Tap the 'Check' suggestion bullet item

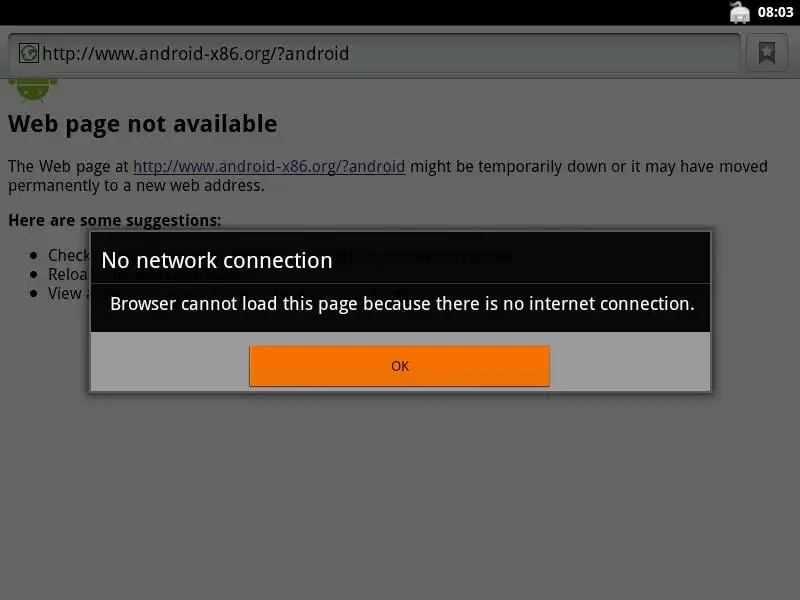click(68, 255)
